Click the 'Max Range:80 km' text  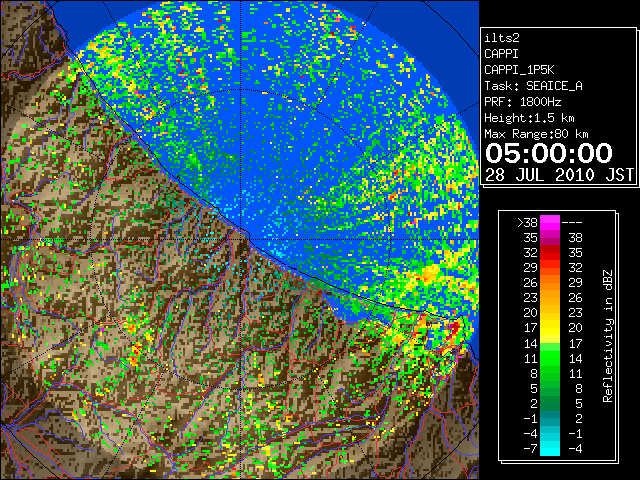pyautogui.click(x=536, y=134)
